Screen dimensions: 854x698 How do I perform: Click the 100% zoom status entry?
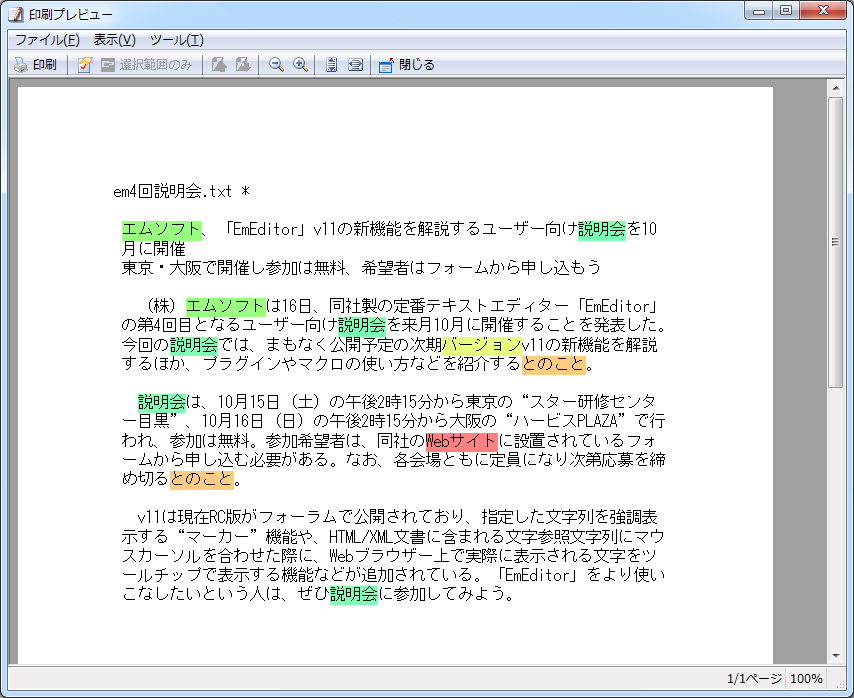point(806,678)
